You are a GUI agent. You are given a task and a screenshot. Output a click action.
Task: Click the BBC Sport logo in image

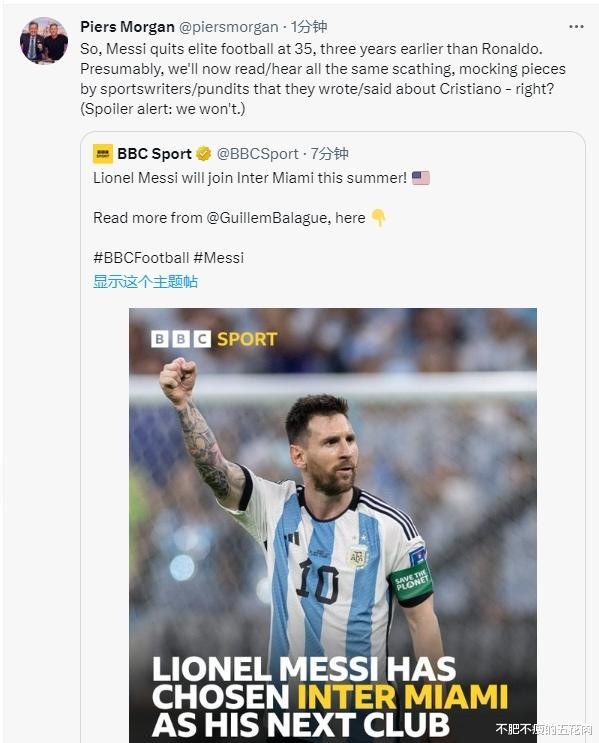(214, 339)
